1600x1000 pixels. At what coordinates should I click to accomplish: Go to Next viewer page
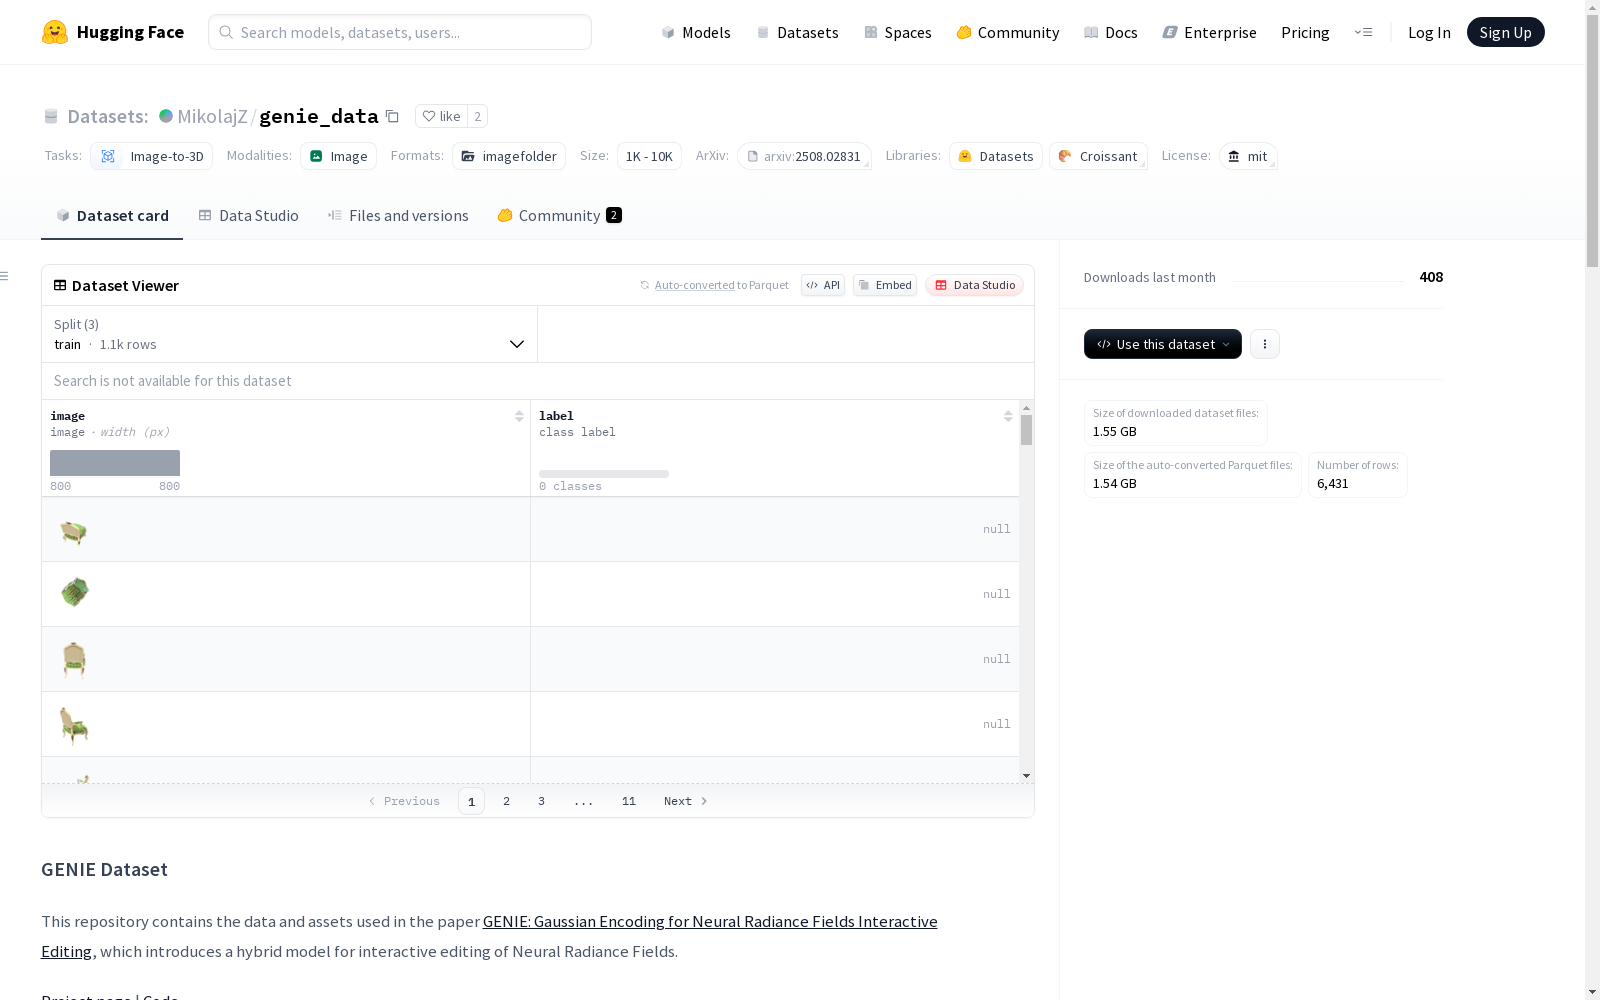pyautogui.click(x=686, y=801)
